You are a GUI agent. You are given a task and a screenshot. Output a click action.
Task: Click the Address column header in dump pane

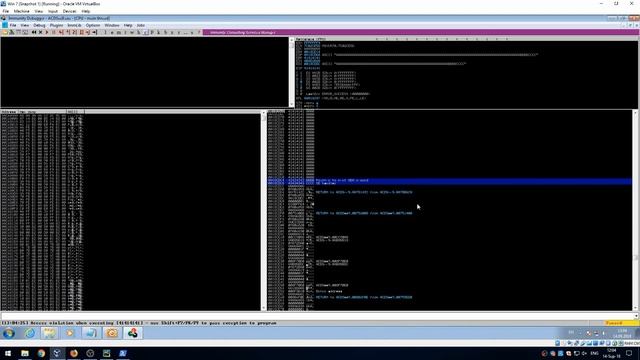(9, 111)
